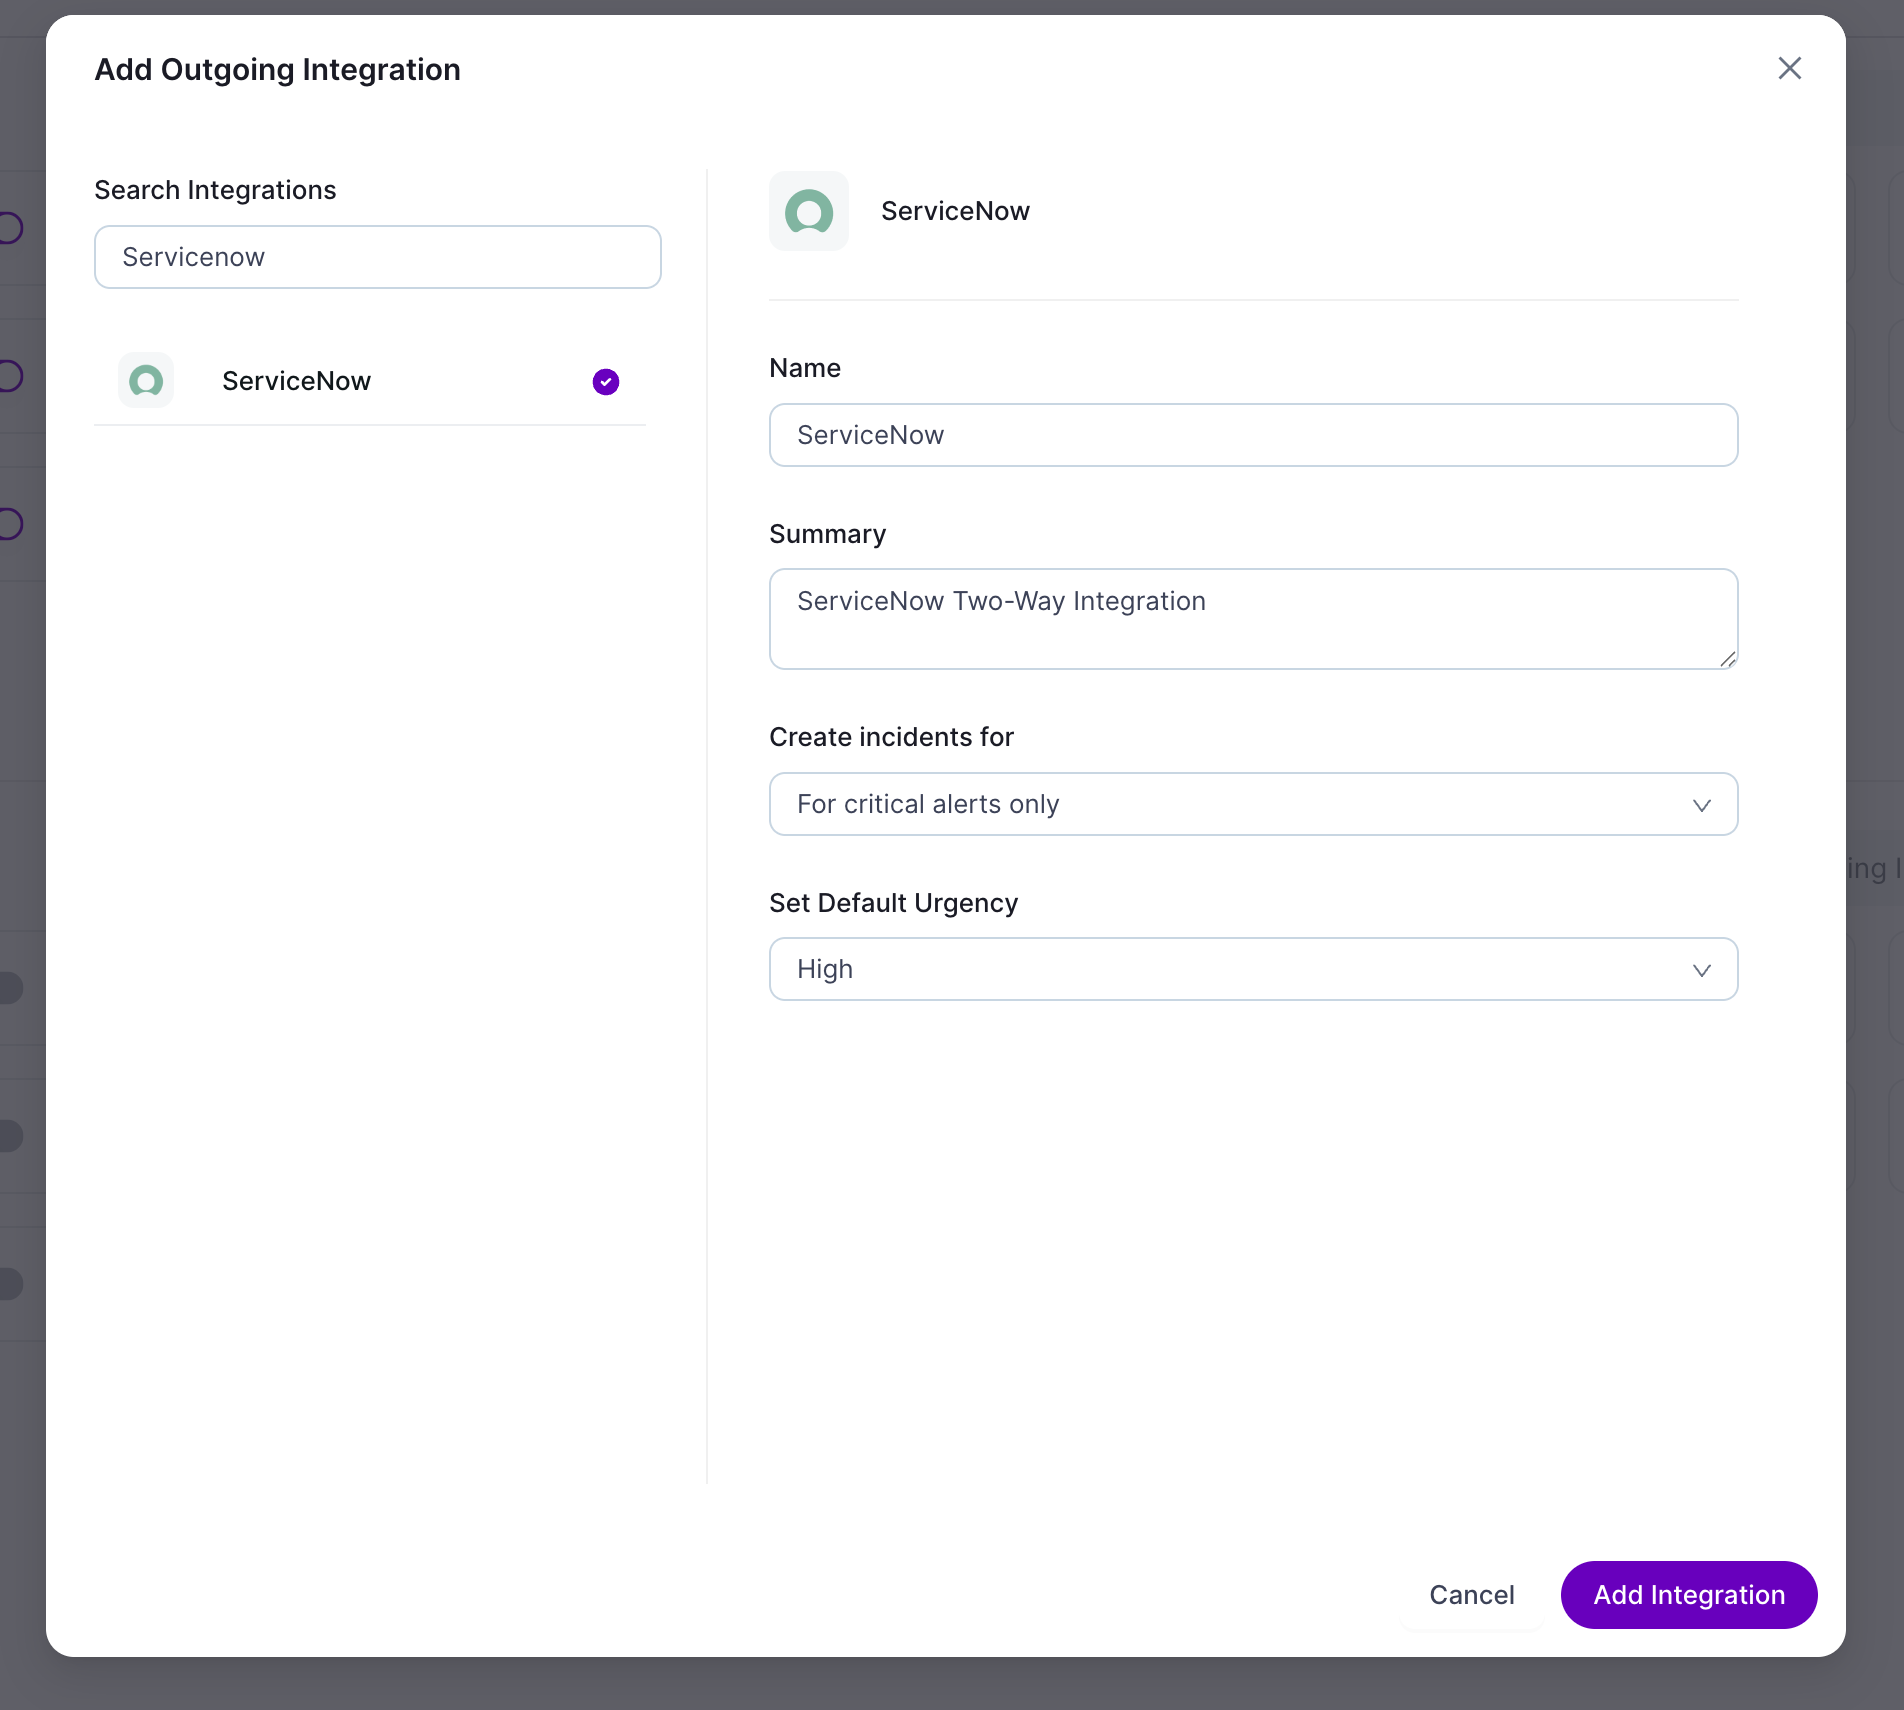Grab the Summary textarea resize handle
1904x1710 pixels.
point(1727,658)
